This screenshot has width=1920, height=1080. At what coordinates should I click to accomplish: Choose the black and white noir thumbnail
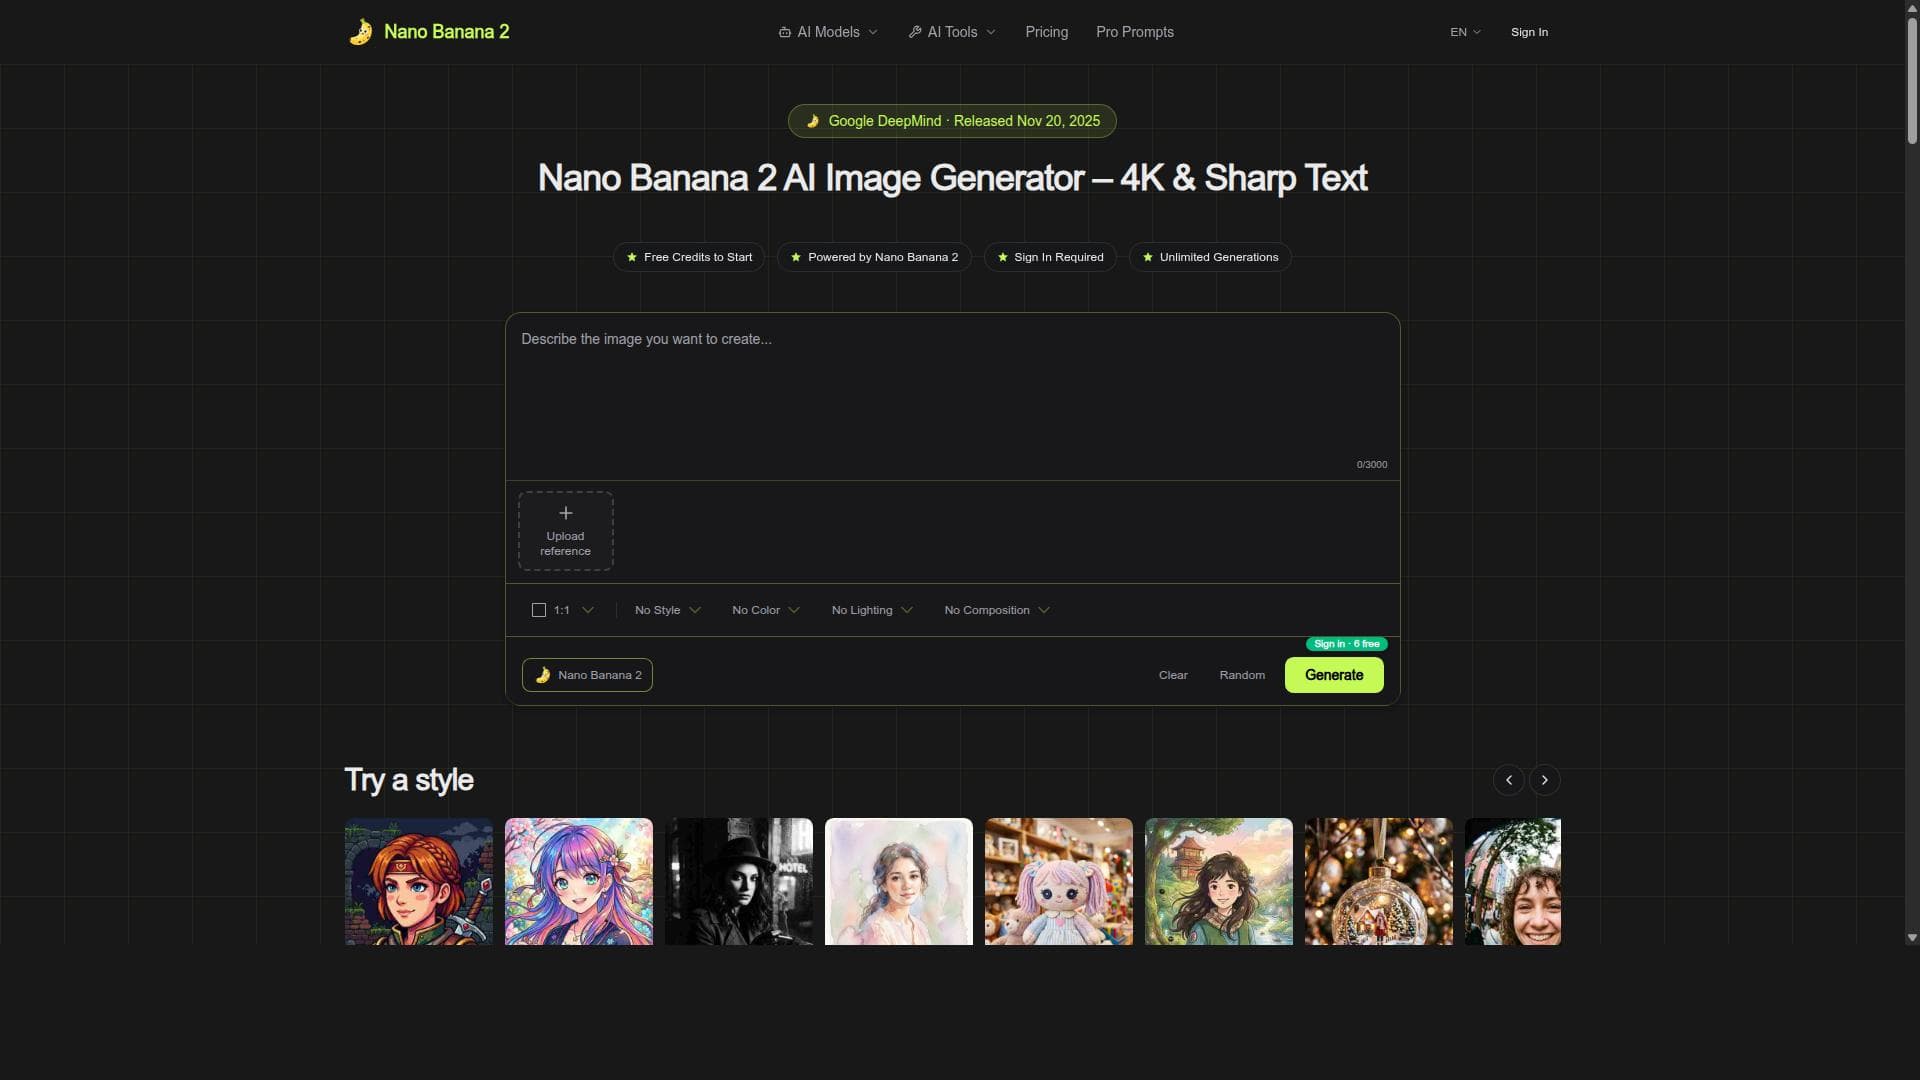[x=739, y=881]
